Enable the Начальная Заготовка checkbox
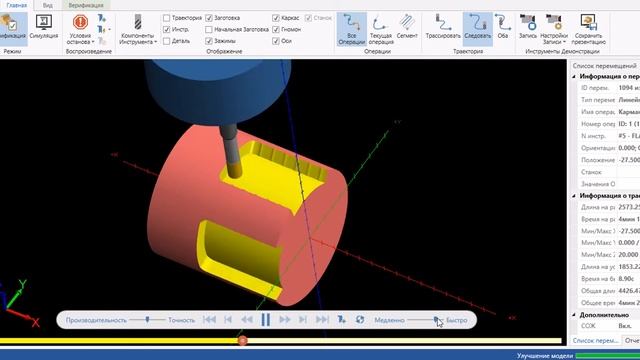The height and width of the screenshot is (360, 640). pyautogui.click(x=209, y=29)
